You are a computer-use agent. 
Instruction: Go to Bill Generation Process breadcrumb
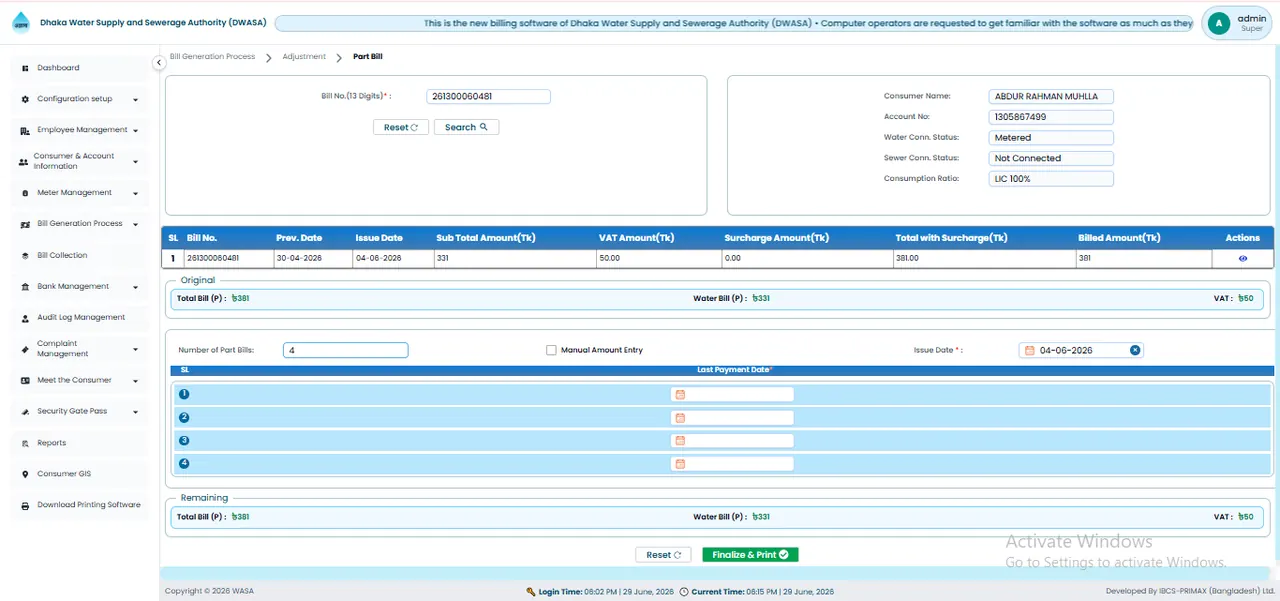pos(212,57)
